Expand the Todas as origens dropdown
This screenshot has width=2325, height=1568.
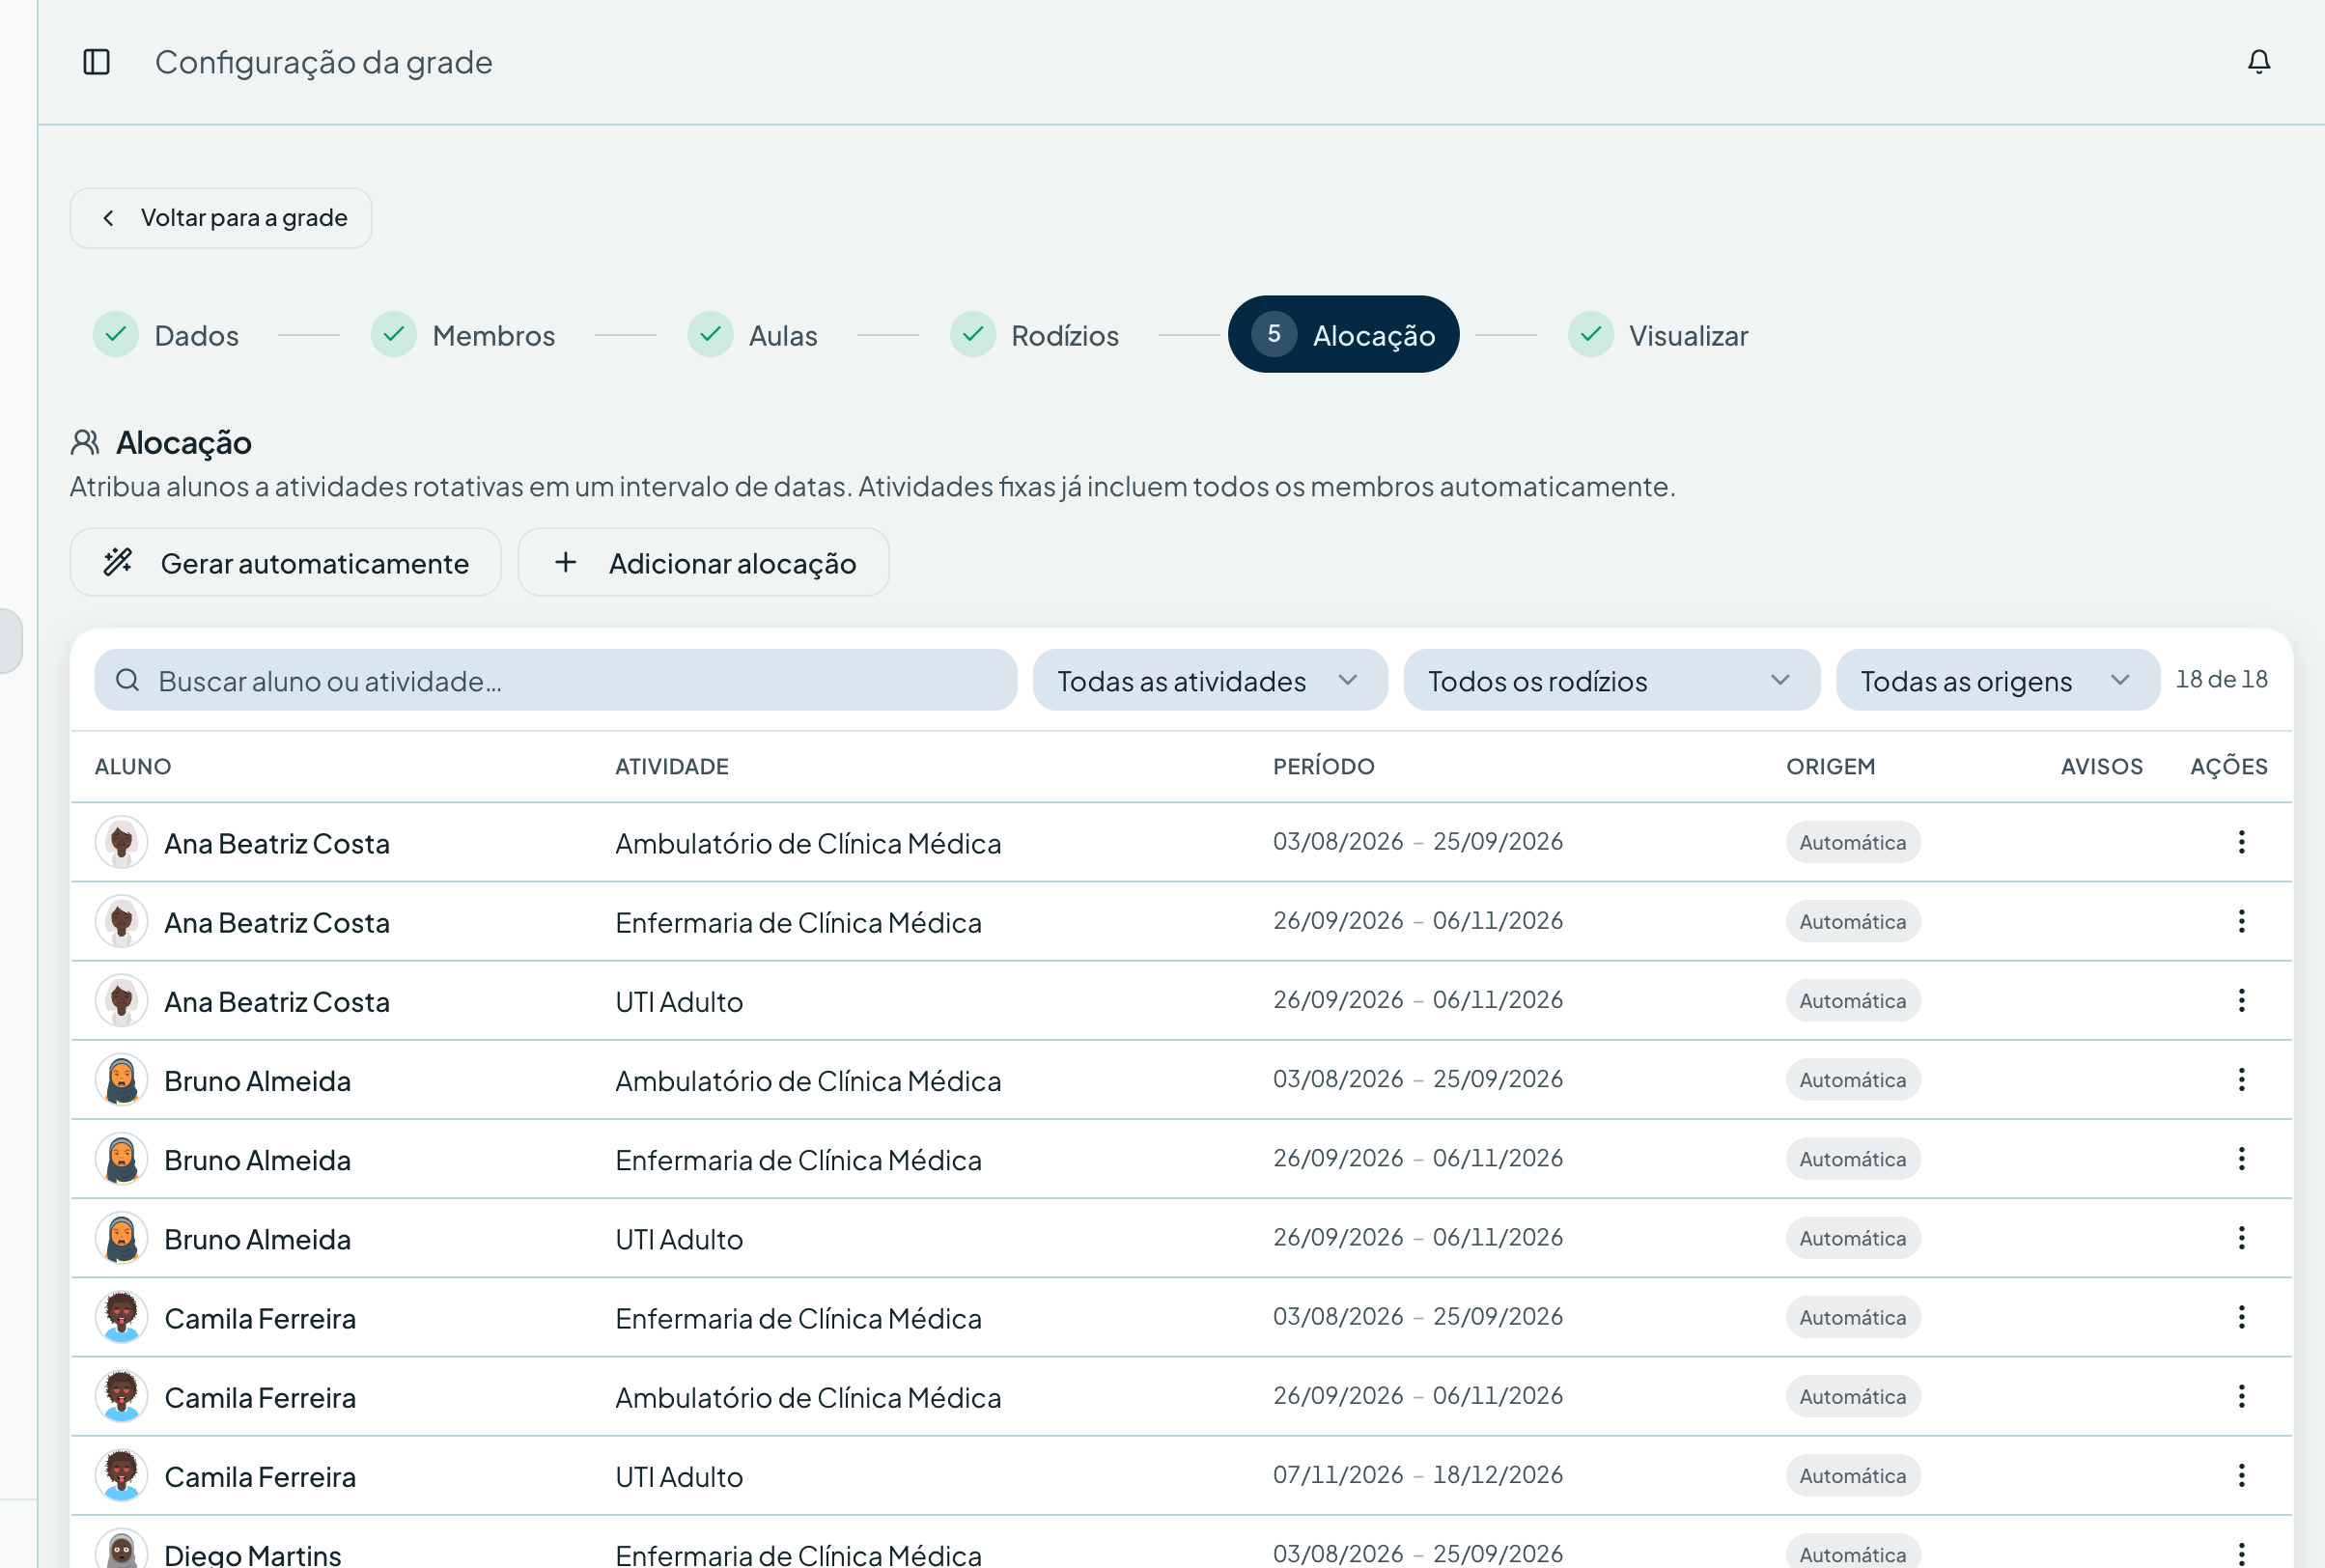coord(1997,680)
